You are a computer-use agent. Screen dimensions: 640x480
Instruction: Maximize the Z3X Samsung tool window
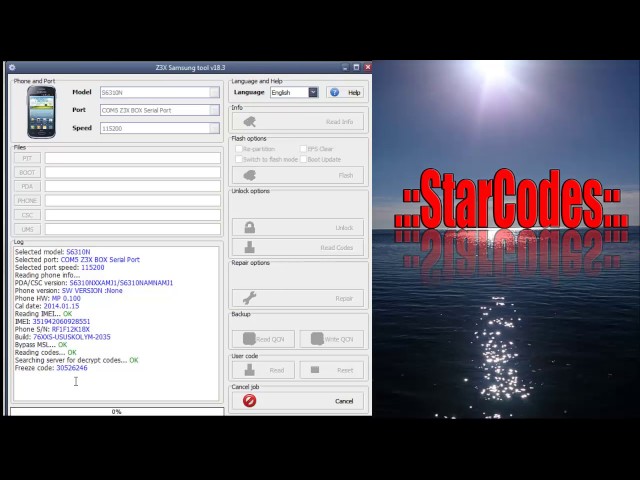coord(356,67)
